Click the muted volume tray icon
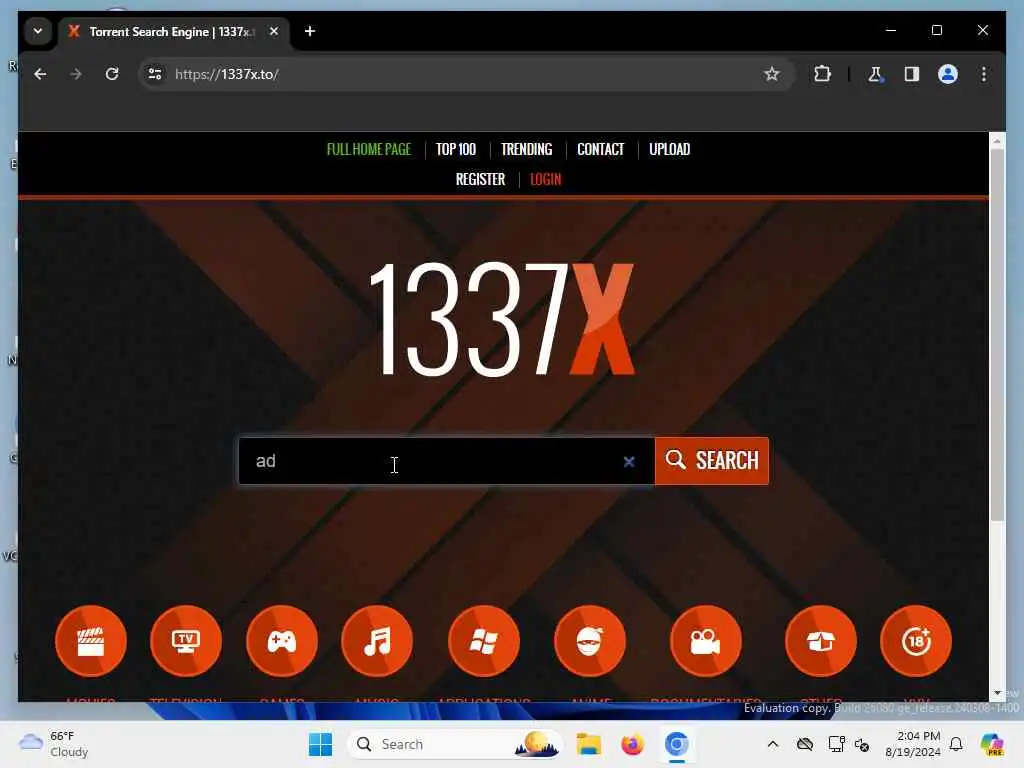The image size is (1024, 768). click(862, 744)
